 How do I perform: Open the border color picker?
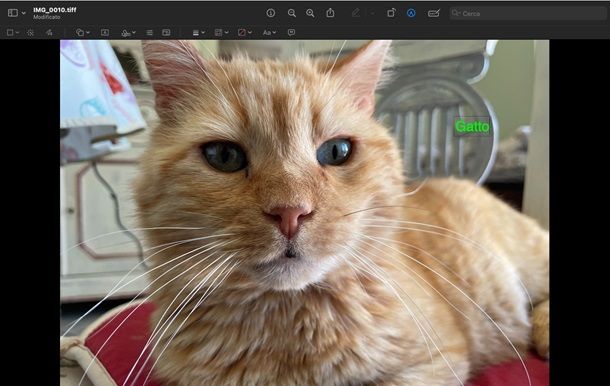pos(221,33)
